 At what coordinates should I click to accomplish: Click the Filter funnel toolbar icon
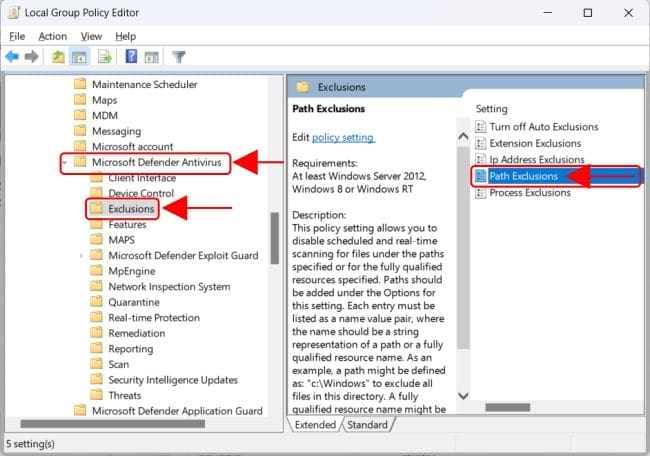[x=179, y=56]
